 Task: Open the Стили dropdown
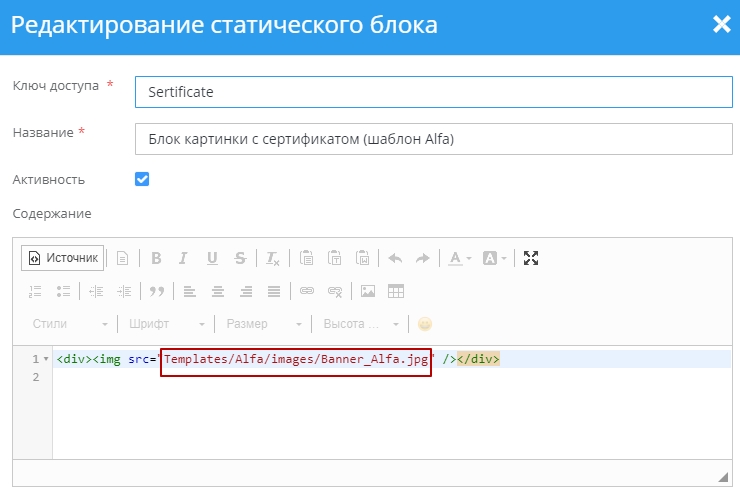click(70, 324)
